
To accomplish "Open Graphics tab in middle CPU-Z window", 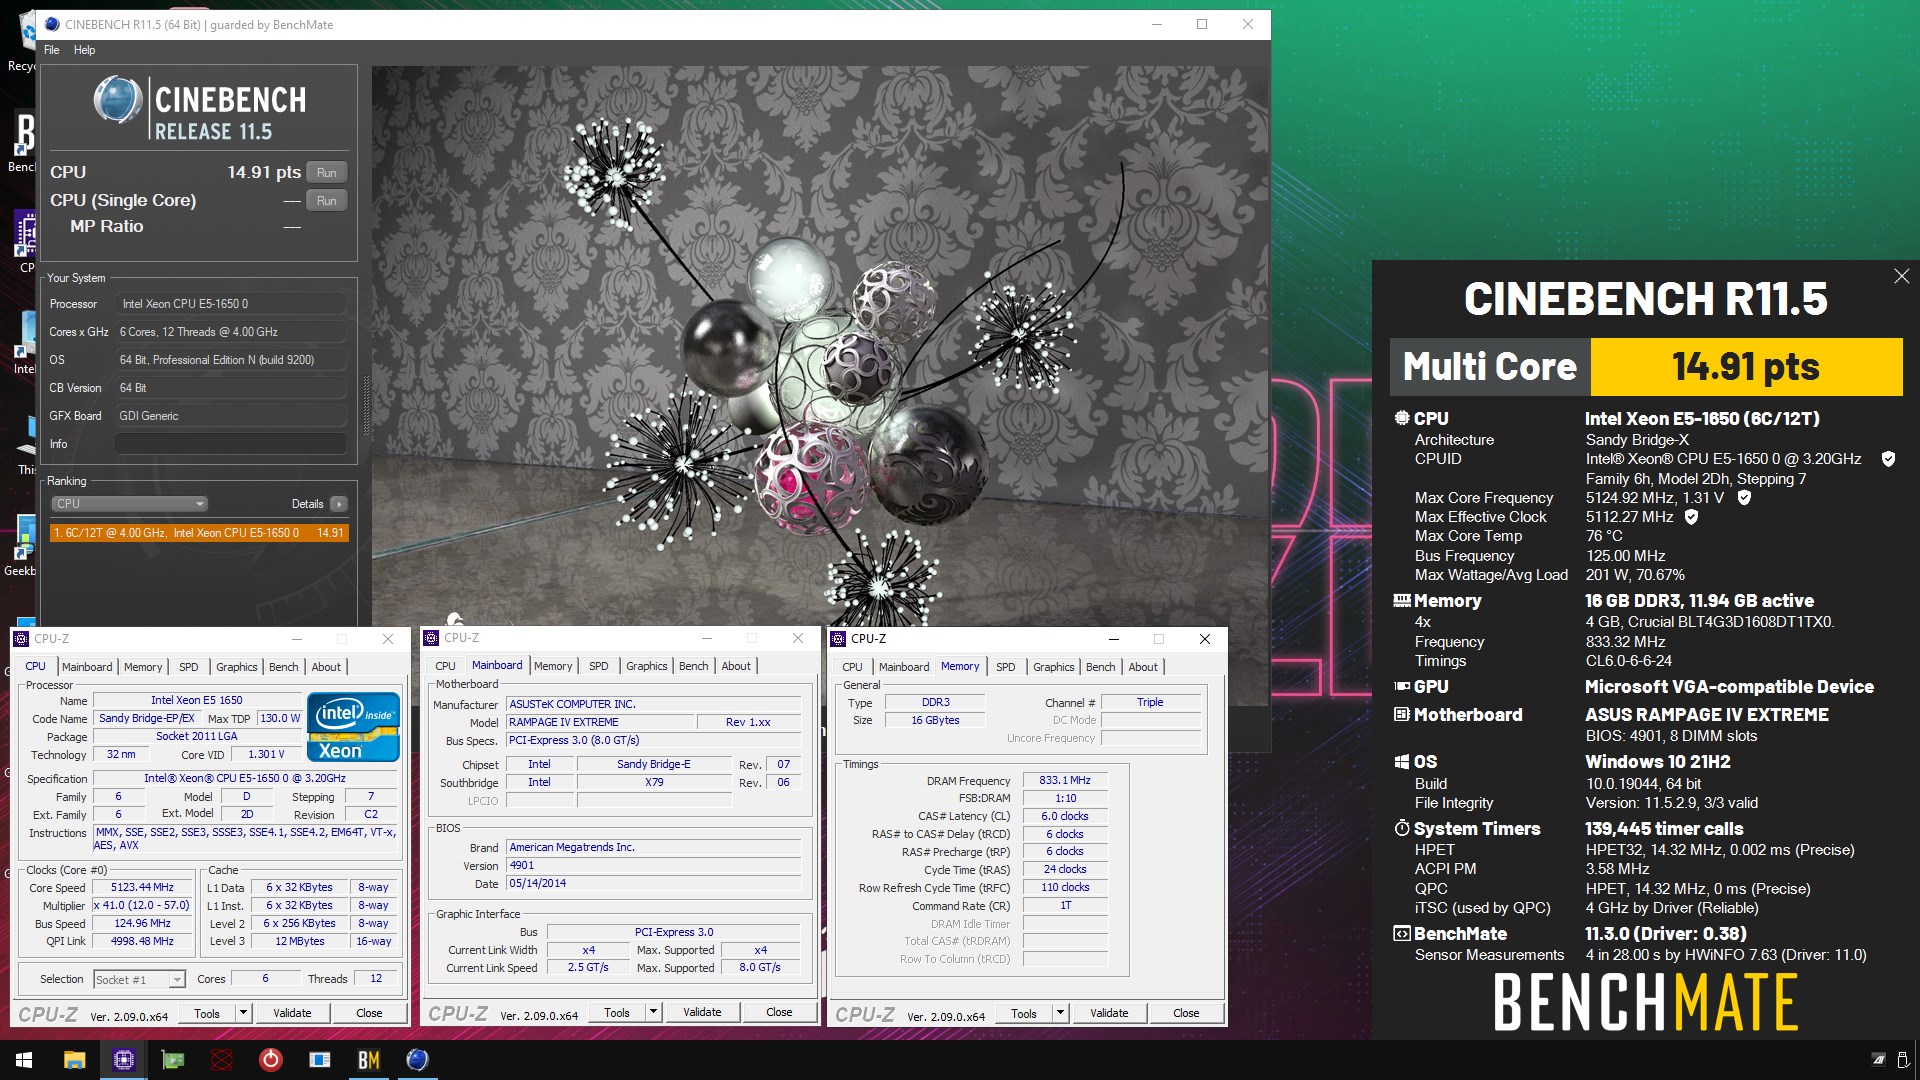I will (647, 666).
